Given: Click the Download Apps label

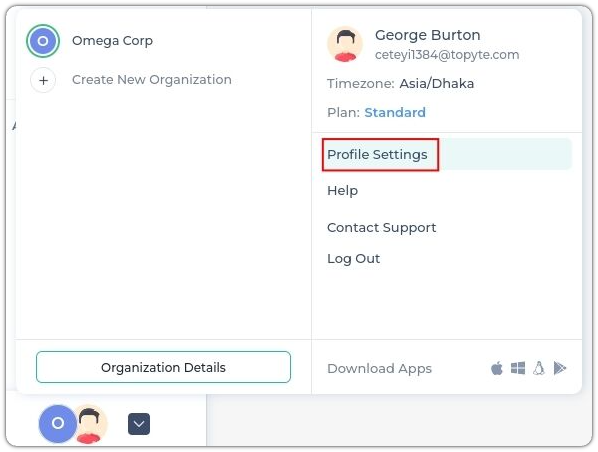Looking at the screenshot, I should click(x=379, y=368).
